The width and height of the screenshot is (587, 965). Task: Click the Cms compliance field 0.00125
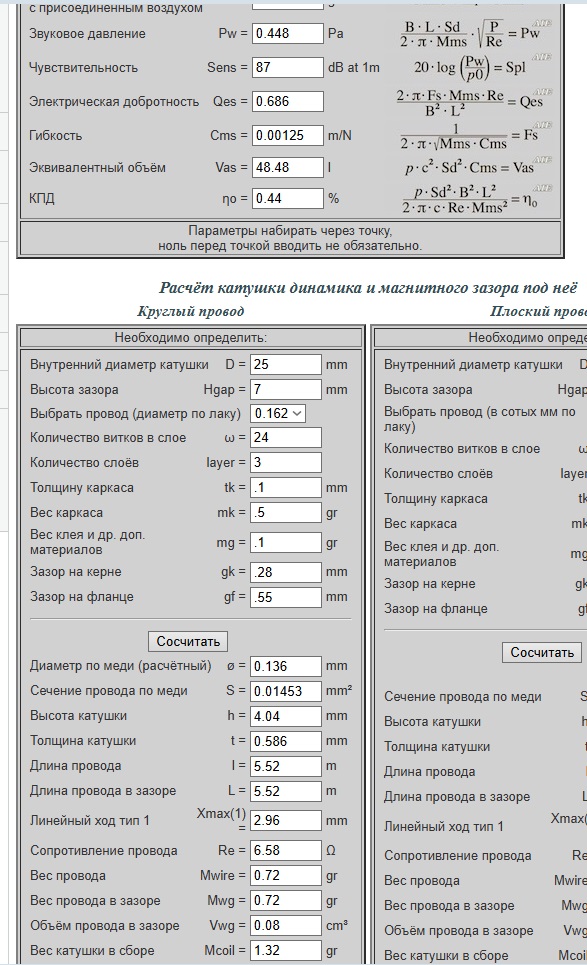coord(287,135)
